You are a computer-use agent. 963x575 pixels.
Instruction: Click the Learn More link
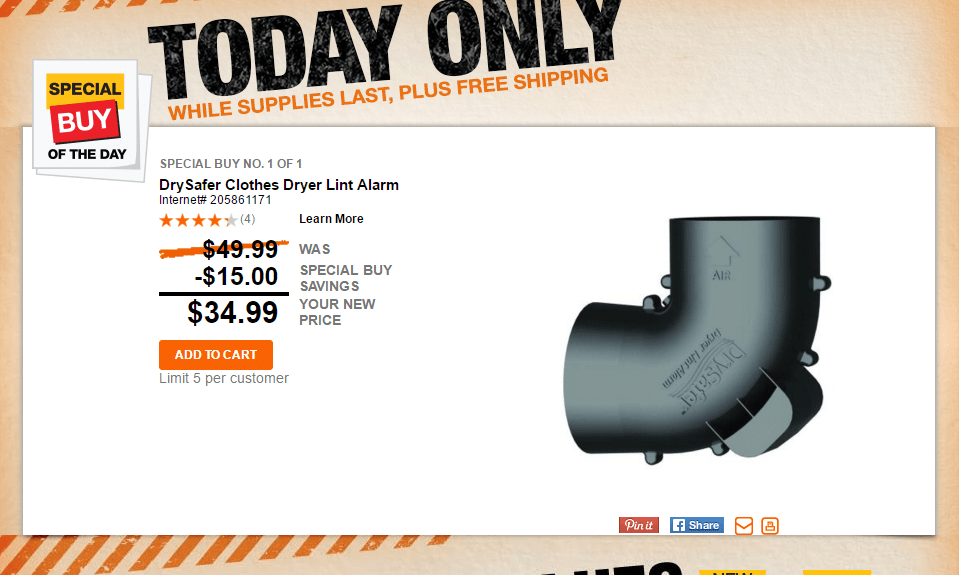(331, 219)
